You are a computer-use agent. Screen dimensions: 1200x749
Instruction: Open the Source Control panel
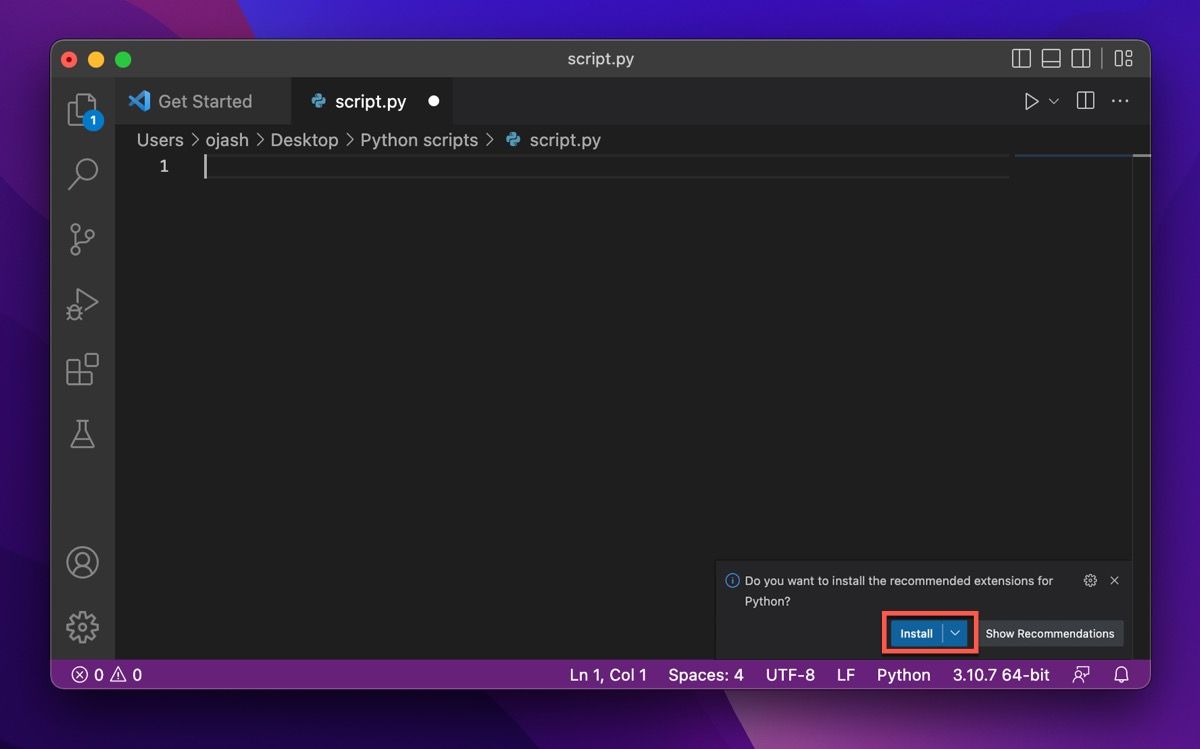pos(82,239)
